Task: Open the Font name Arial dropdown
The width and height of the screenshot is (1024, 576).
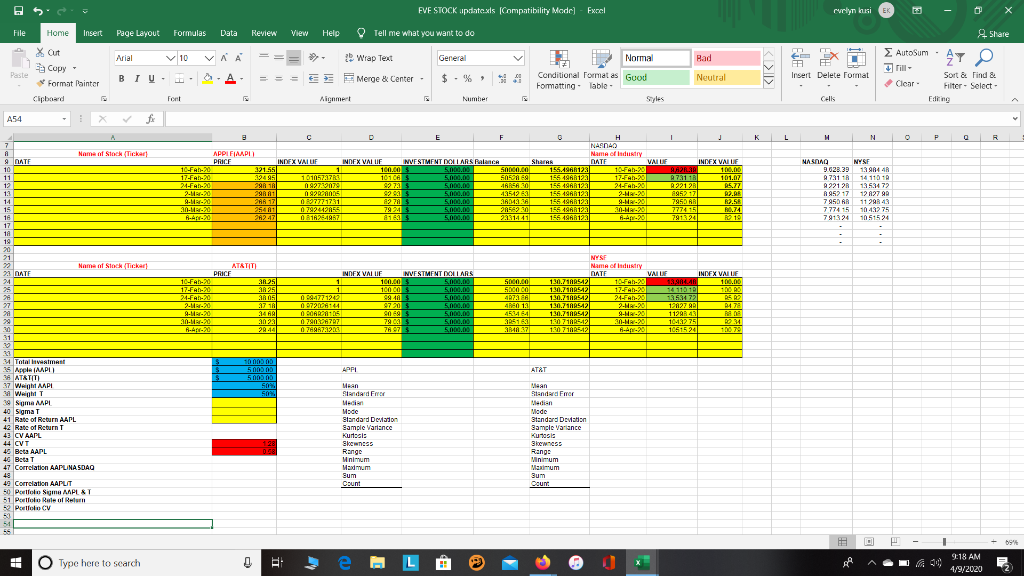Action: click(170, 58)
